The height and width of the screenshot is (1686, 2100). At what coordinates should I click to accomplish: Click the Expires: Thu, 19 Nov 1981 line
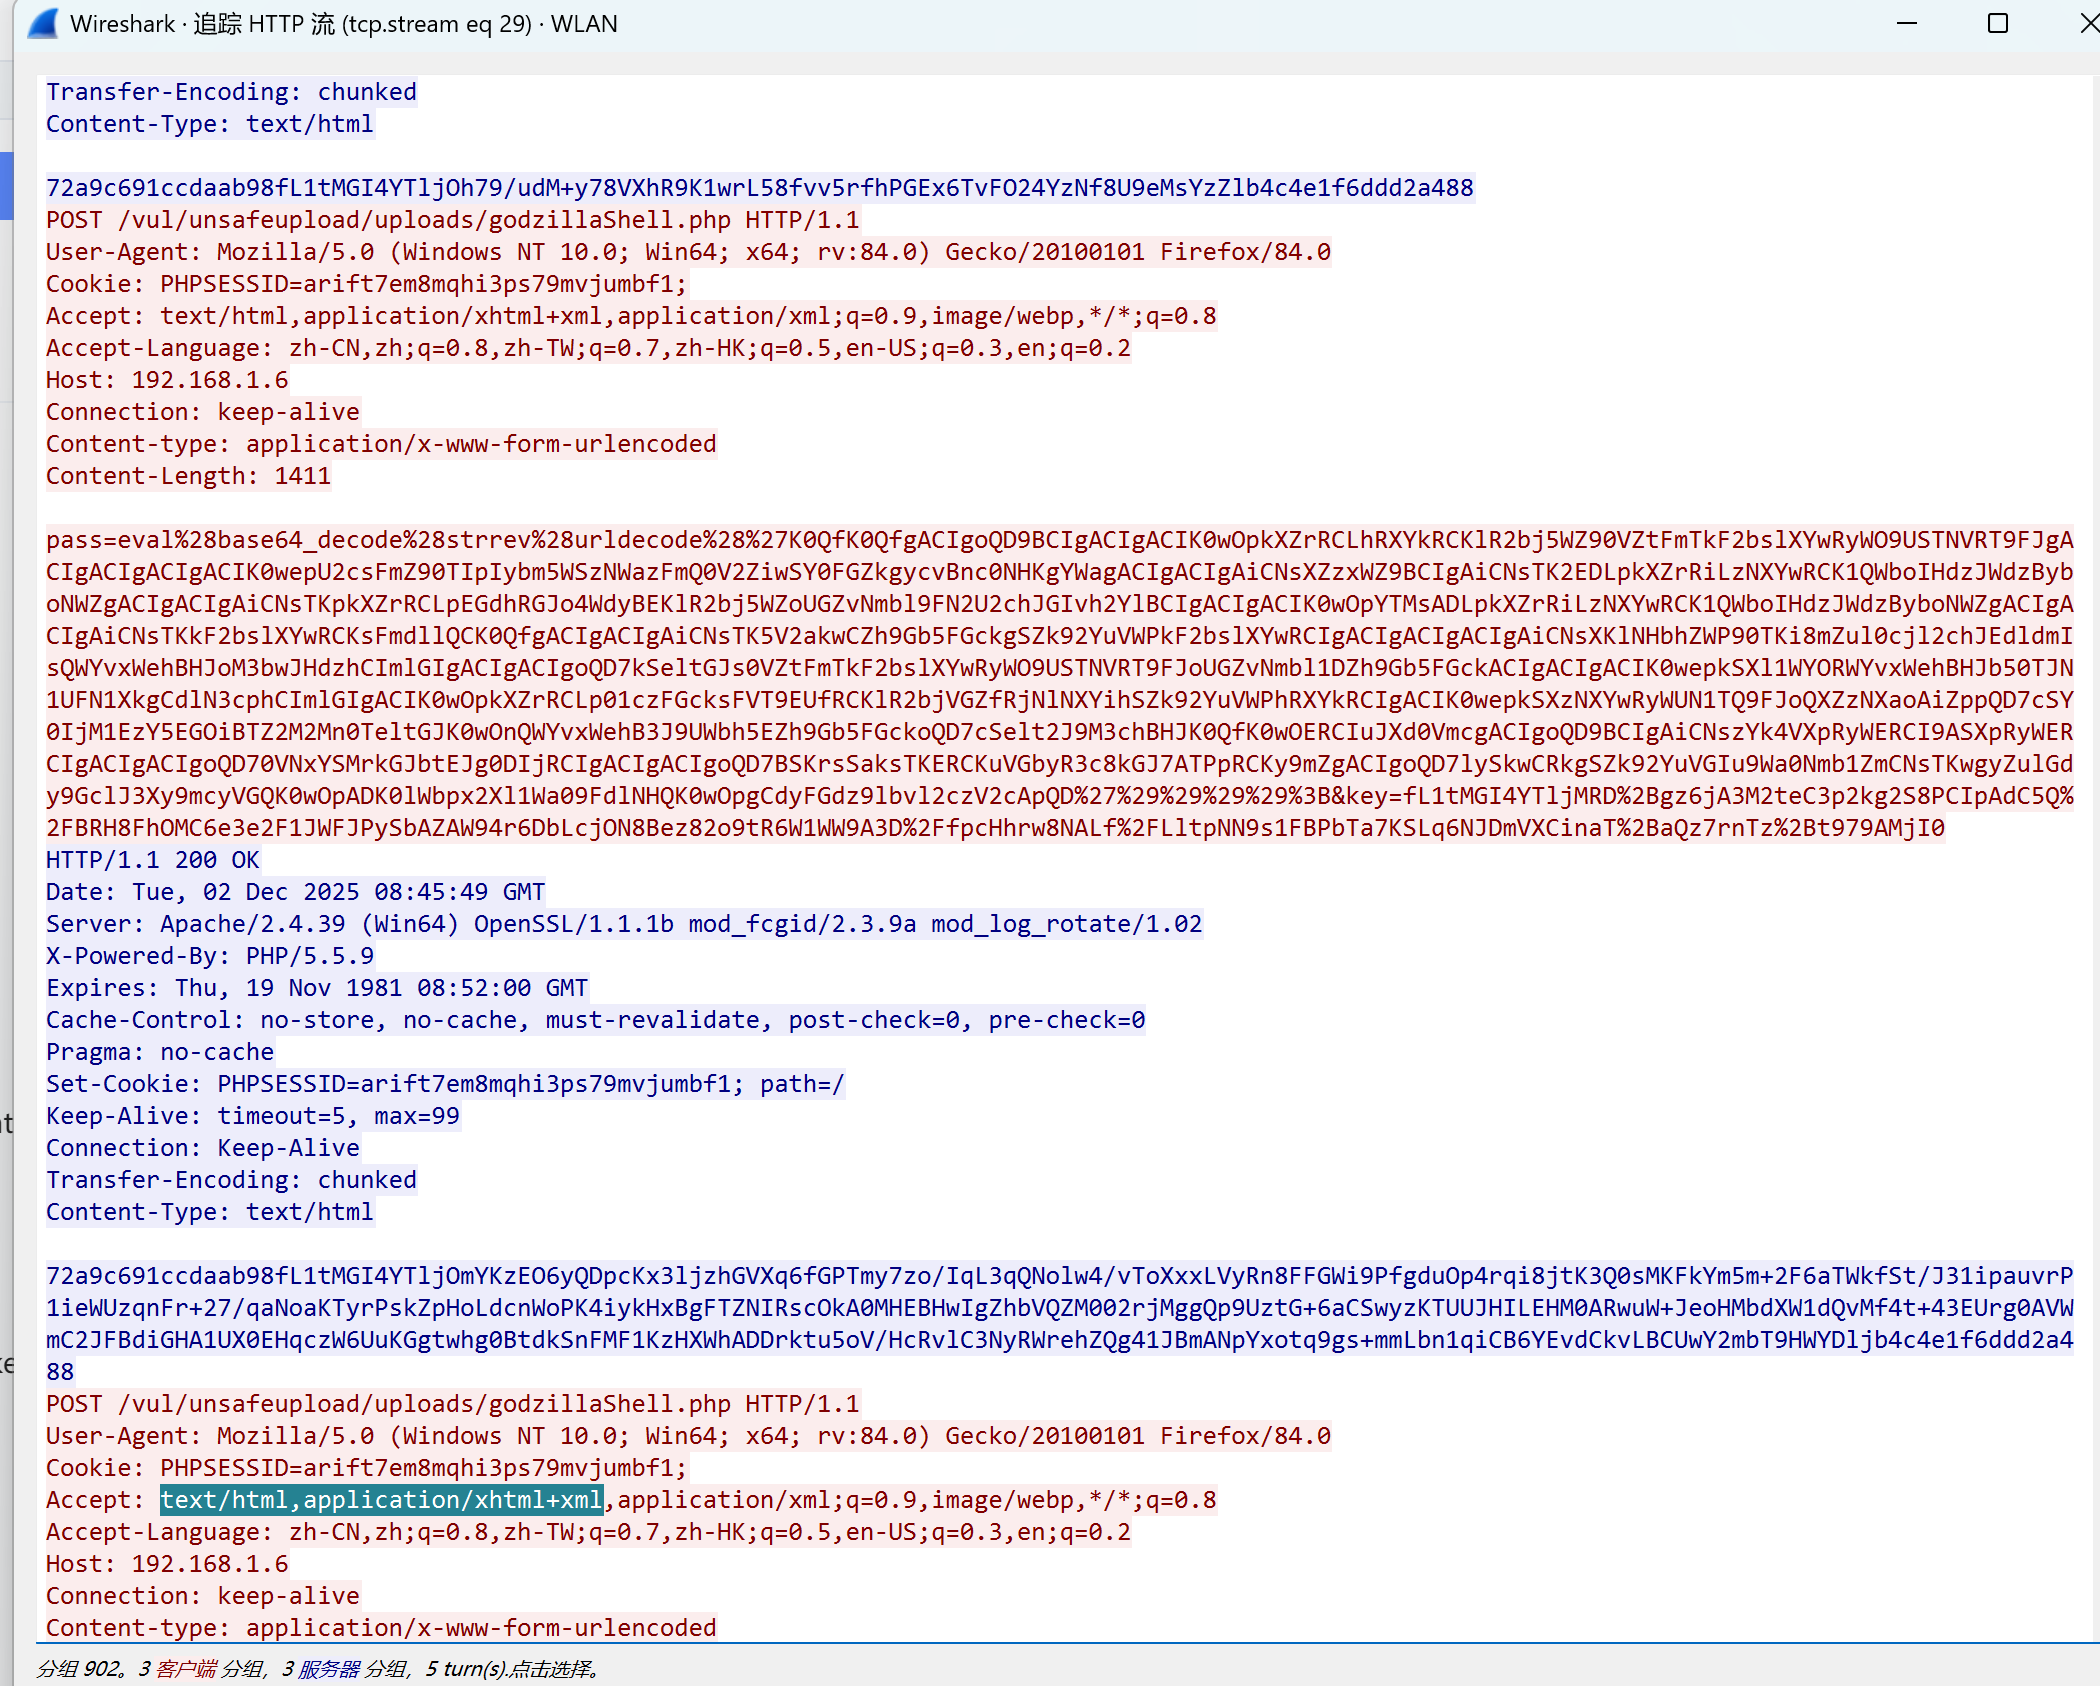(x=316, y=988)
